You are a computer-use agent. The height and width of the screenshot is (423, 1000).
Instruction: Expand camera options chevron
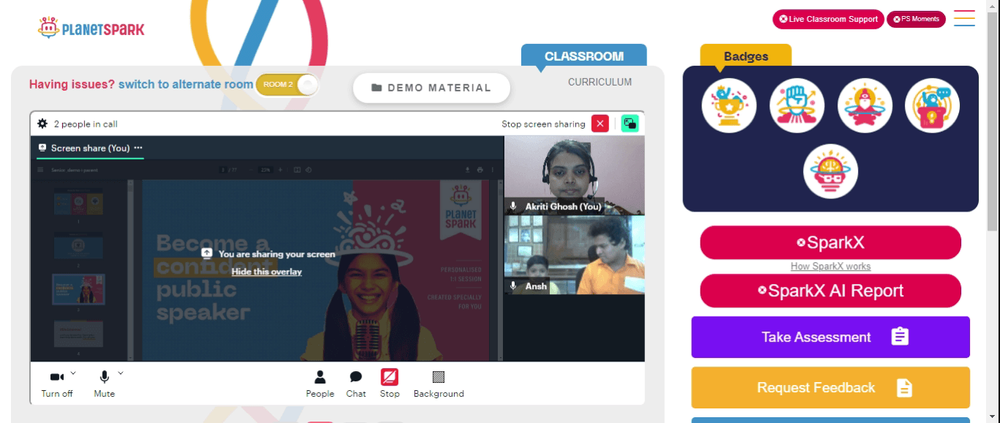click(x=73, y=373)
